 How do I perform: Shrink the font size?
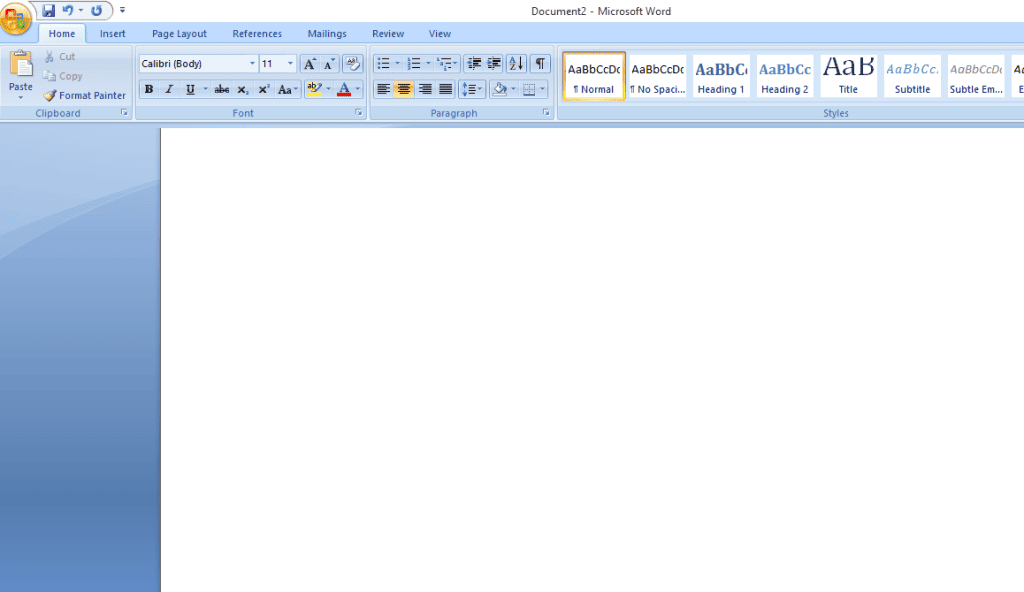pos(329,63)
